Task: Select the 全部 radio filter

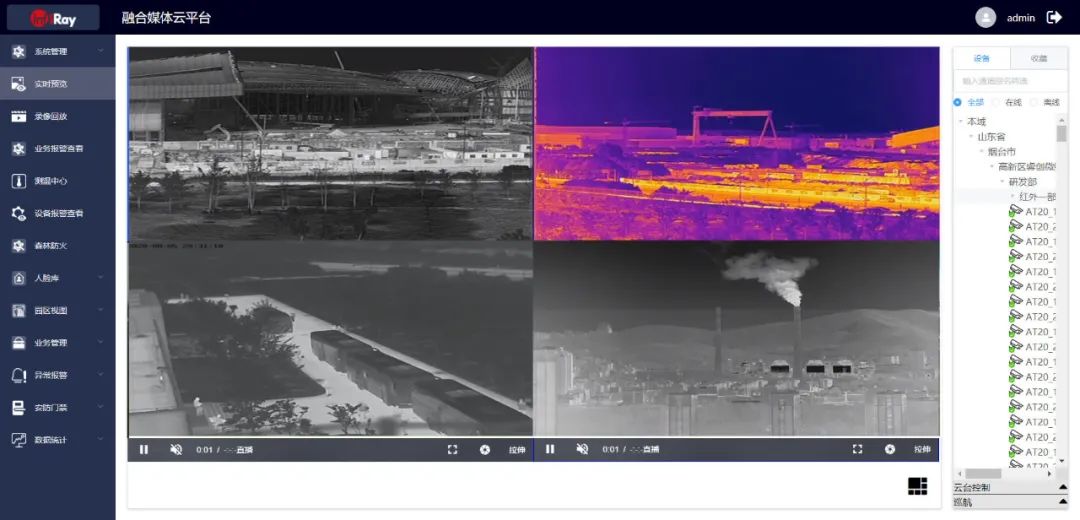Action: pyautogui.click(x=958, y=102)
